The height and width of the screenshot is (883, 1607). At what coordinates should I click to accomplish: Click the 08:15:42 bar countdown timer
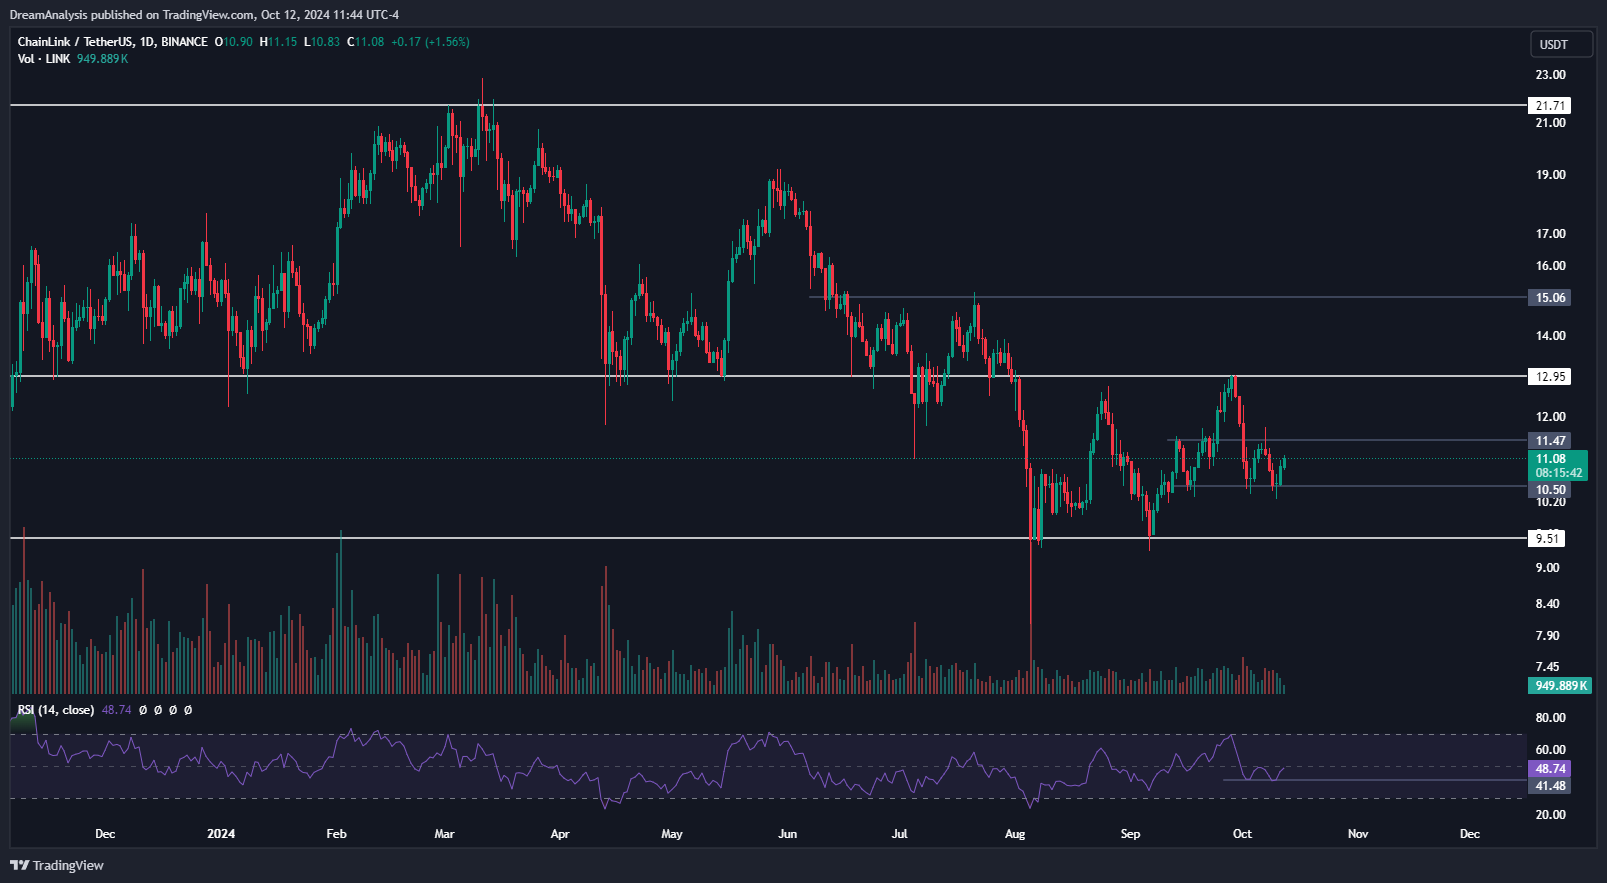(1559, 473)
